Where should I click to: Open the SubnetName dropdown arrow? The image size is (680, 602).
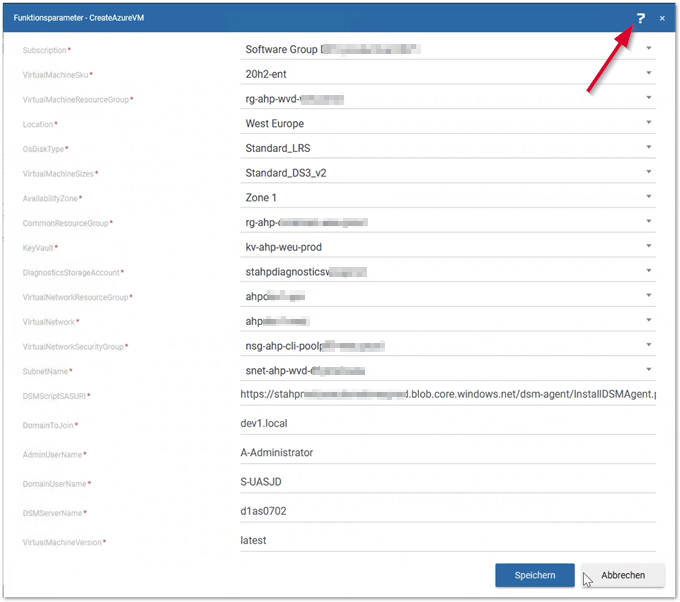(648, 370)
